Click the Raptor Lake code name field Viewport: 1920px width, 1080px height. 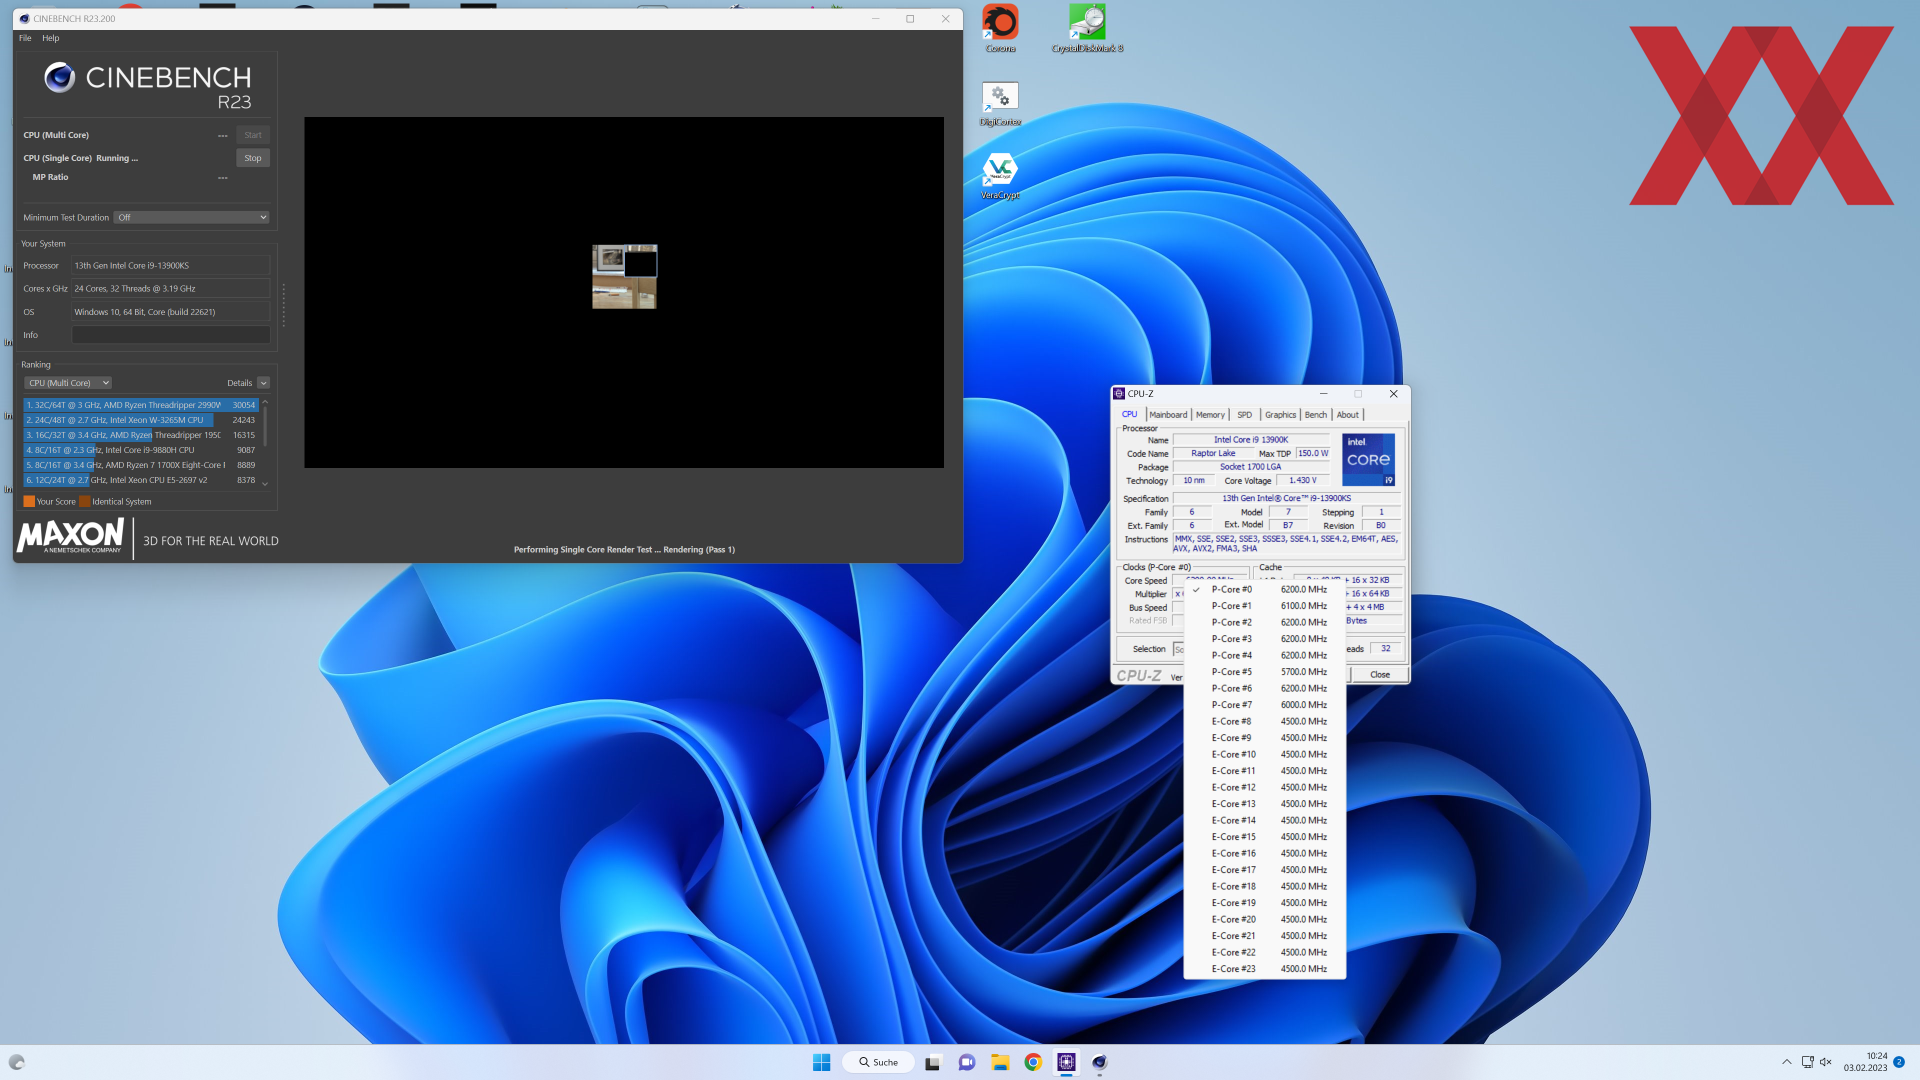tap(1212, 454)
